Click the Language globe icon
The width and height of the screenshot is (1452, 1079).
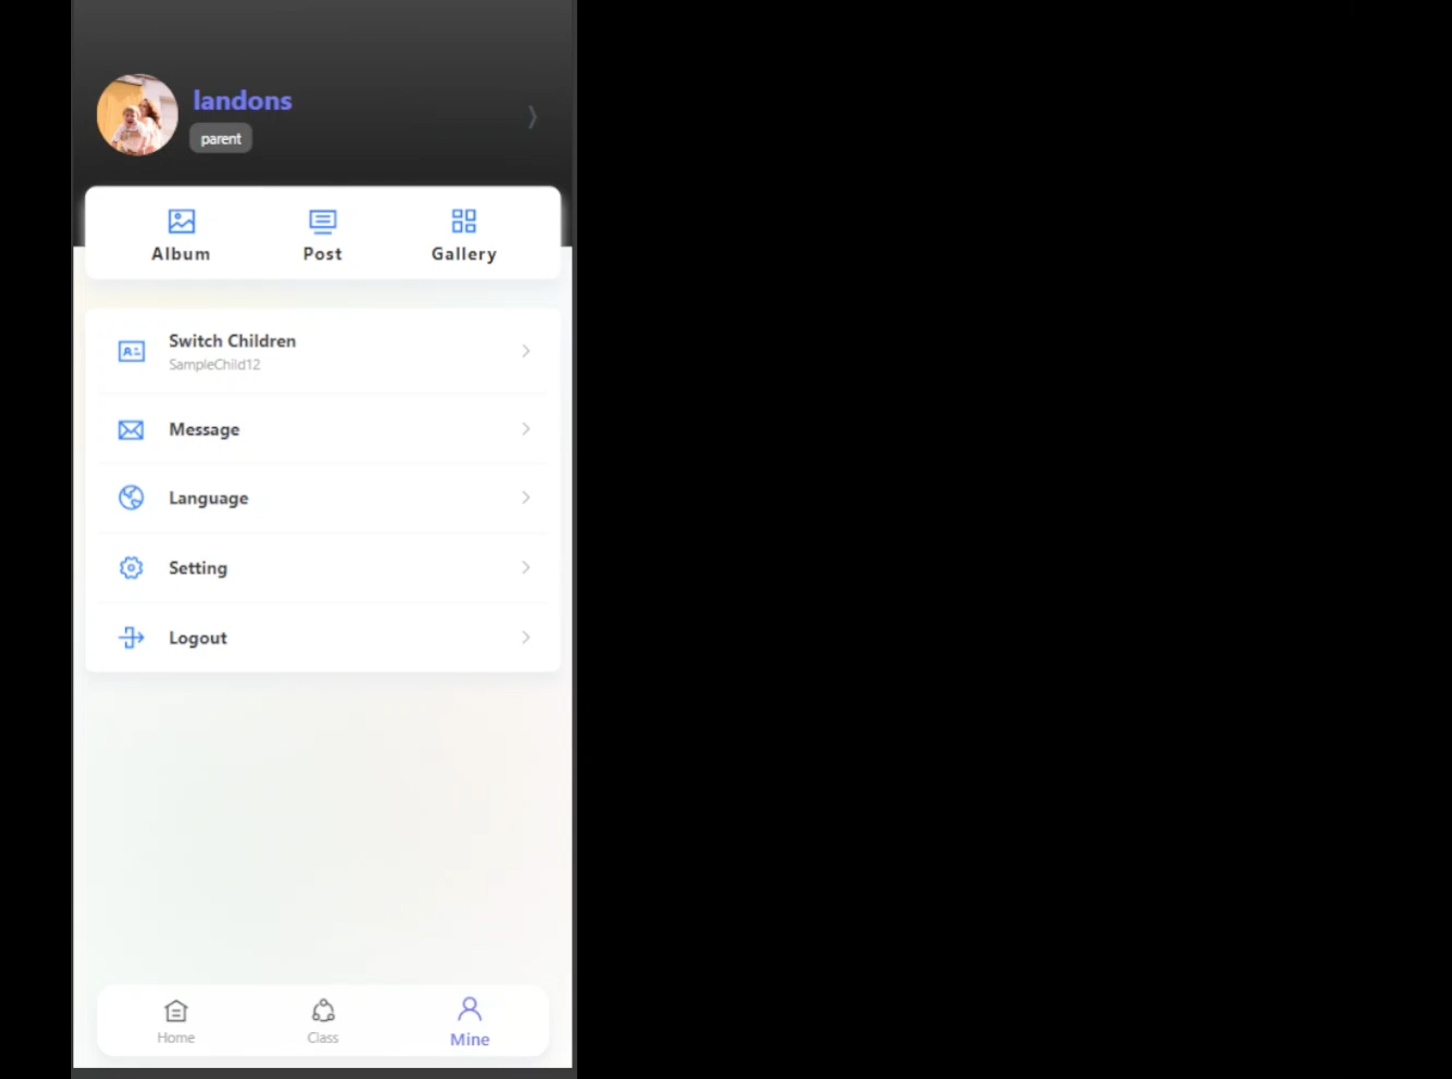pos(131,498)
